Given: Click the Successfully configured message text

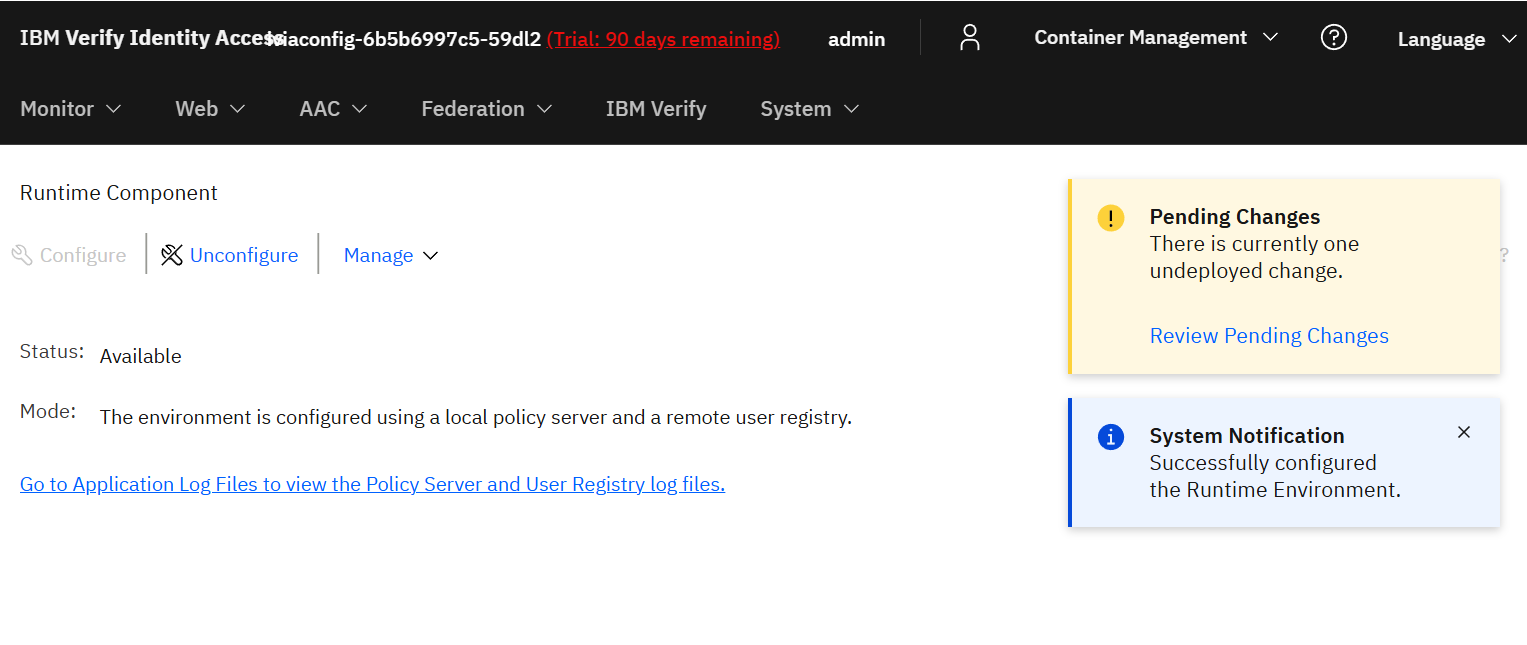Looking at the screenshot, I should pyautogui.click(x=1275, y=476).
